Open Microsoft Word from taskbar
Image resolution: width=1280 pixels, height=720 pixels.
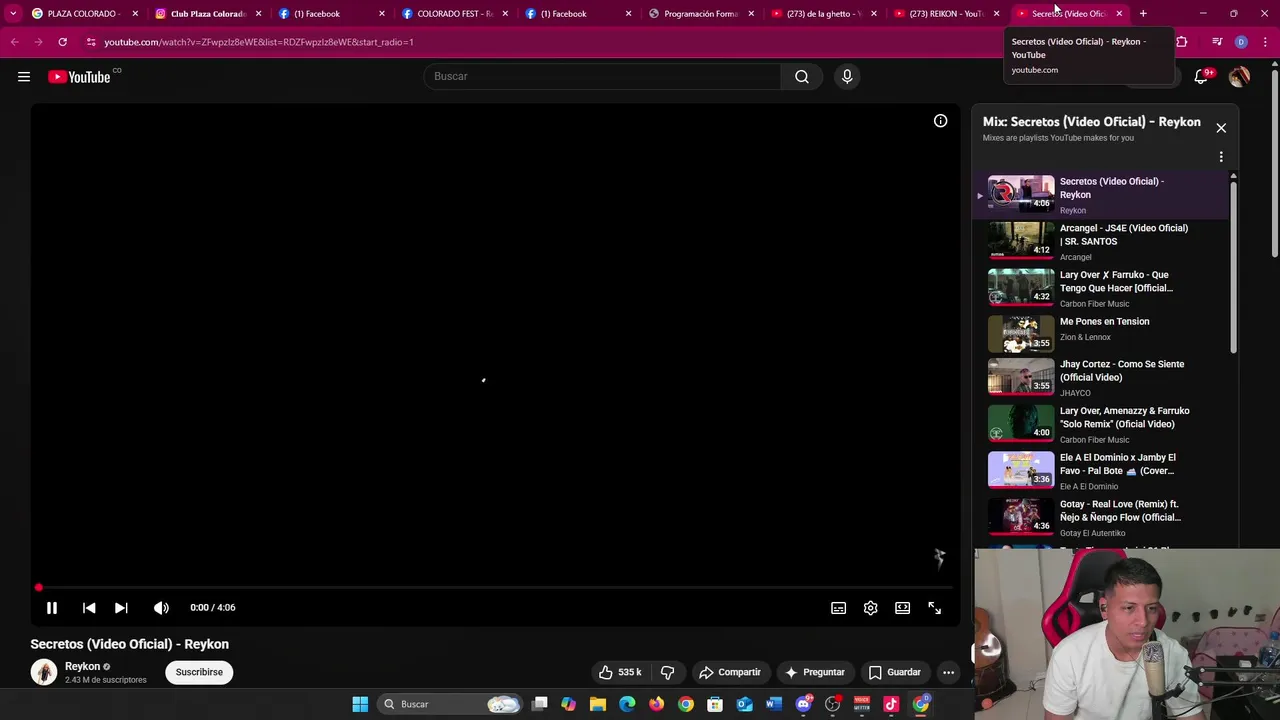click(774, 704)
